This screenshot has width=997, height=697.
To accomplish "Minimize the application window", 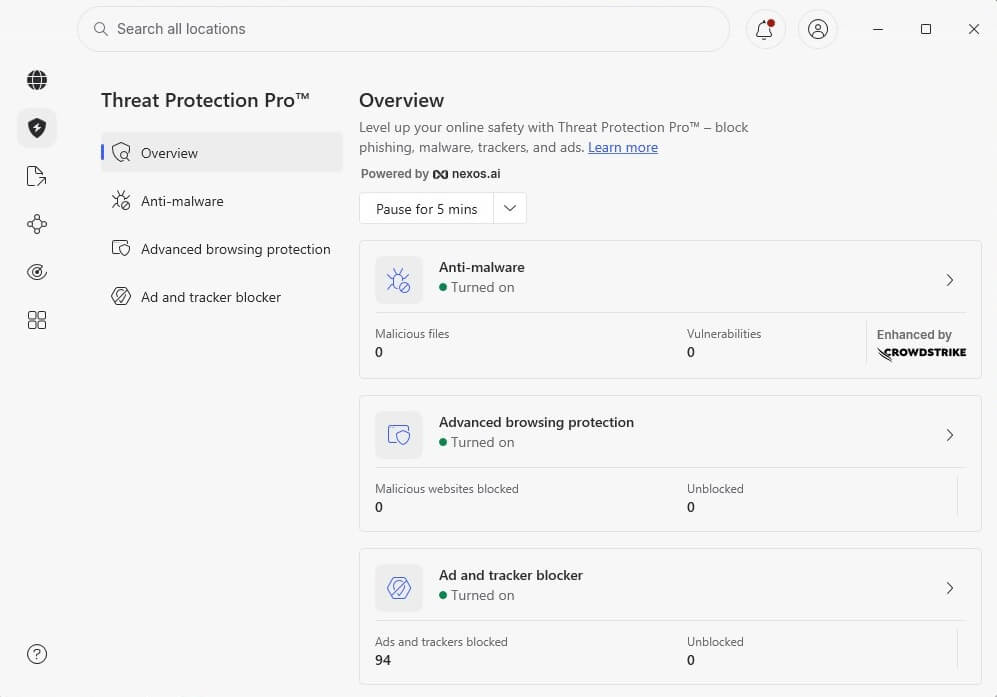I will coord(878,29).
